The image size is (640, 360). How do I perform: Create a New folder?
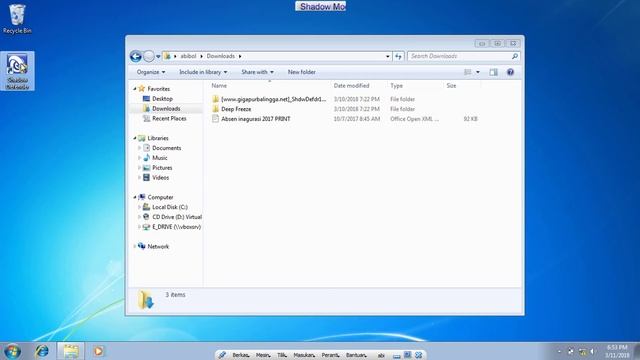pos(302,72)
